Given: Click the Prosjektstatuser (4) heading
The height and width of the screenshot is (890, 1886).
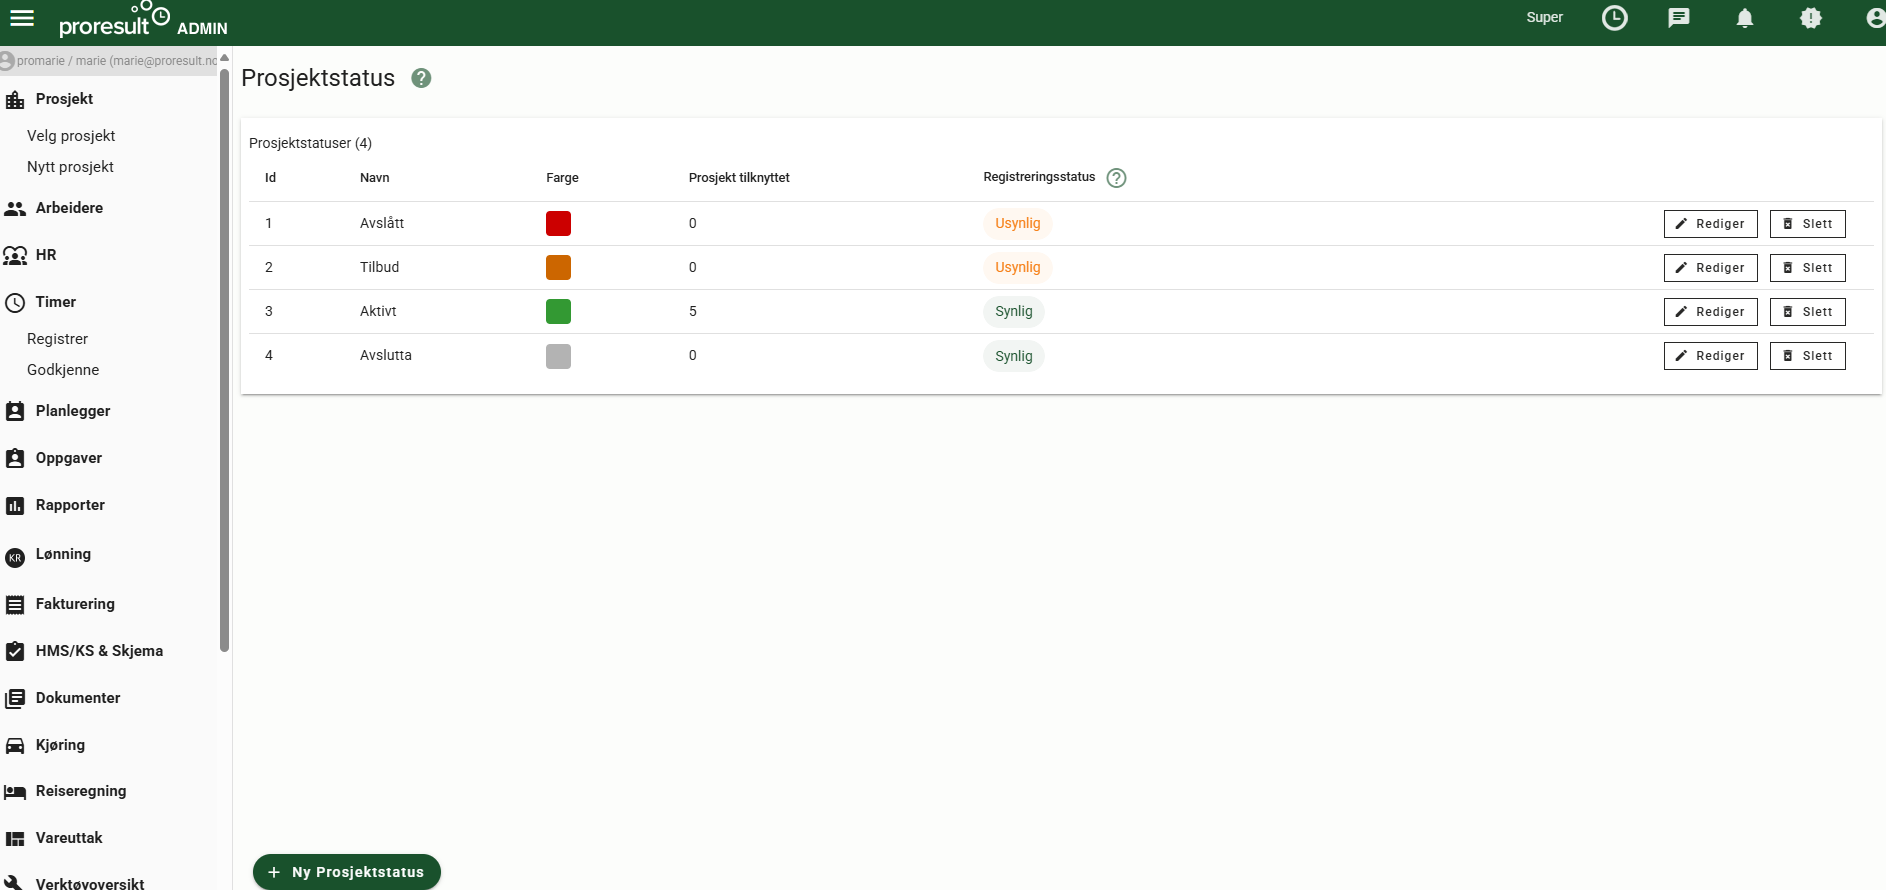Looking at the screenshot, I should [x=310, y=143].
